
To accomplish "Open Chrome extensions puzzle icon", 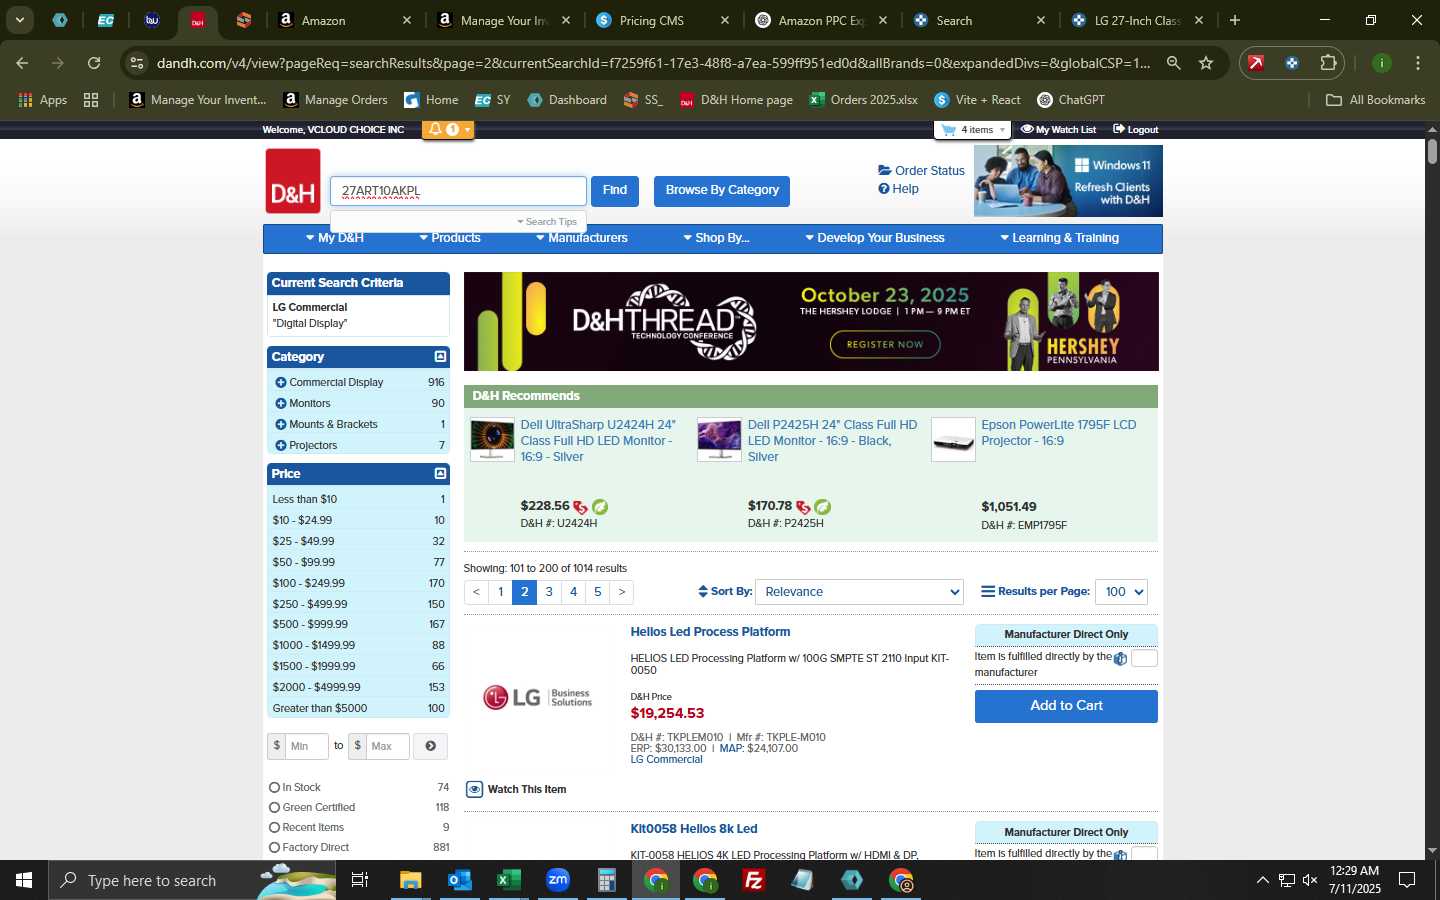I will coord(1328,63).
